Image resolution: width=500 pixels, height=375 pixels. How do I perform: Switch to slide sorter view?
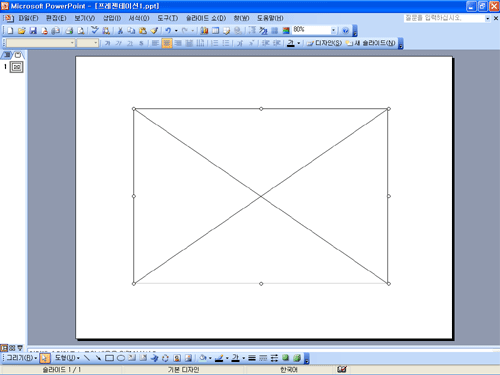(12, 348)
